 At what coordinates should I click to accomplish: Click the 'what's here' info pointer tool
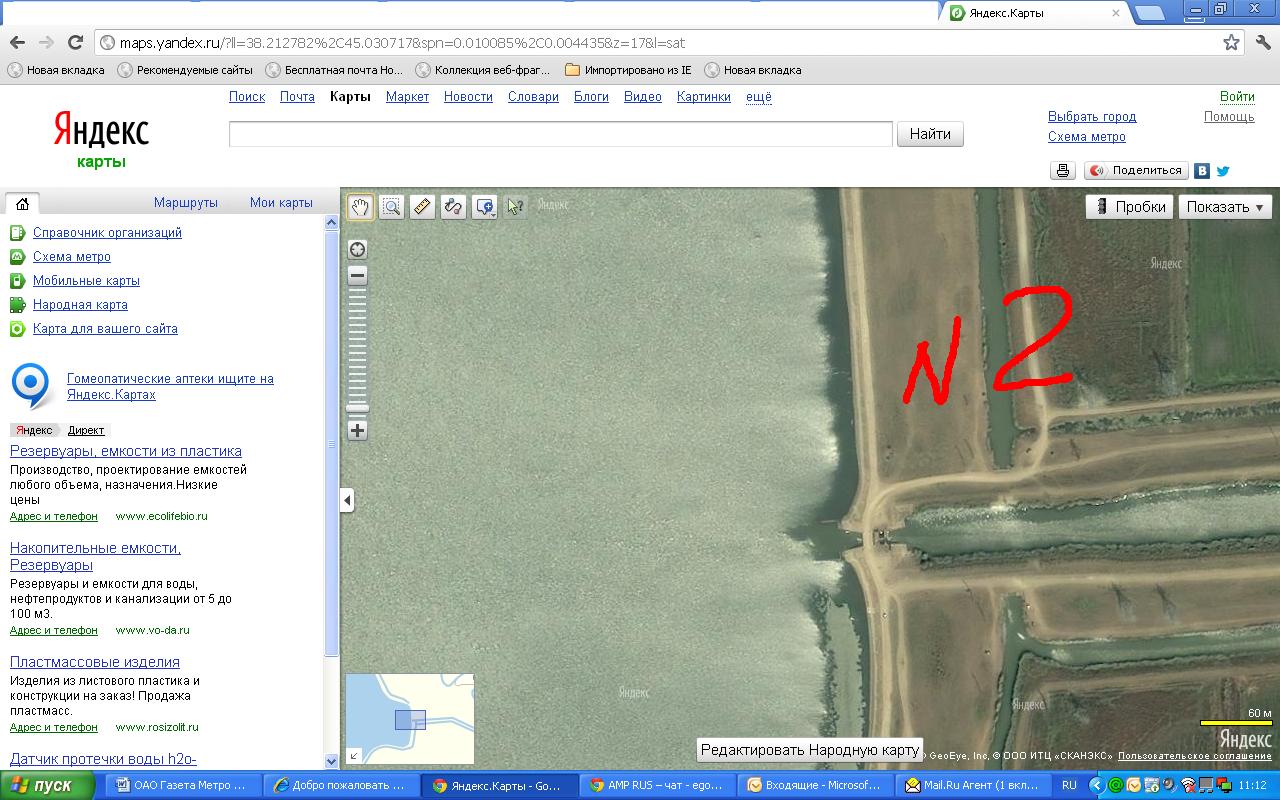[515, 207]
